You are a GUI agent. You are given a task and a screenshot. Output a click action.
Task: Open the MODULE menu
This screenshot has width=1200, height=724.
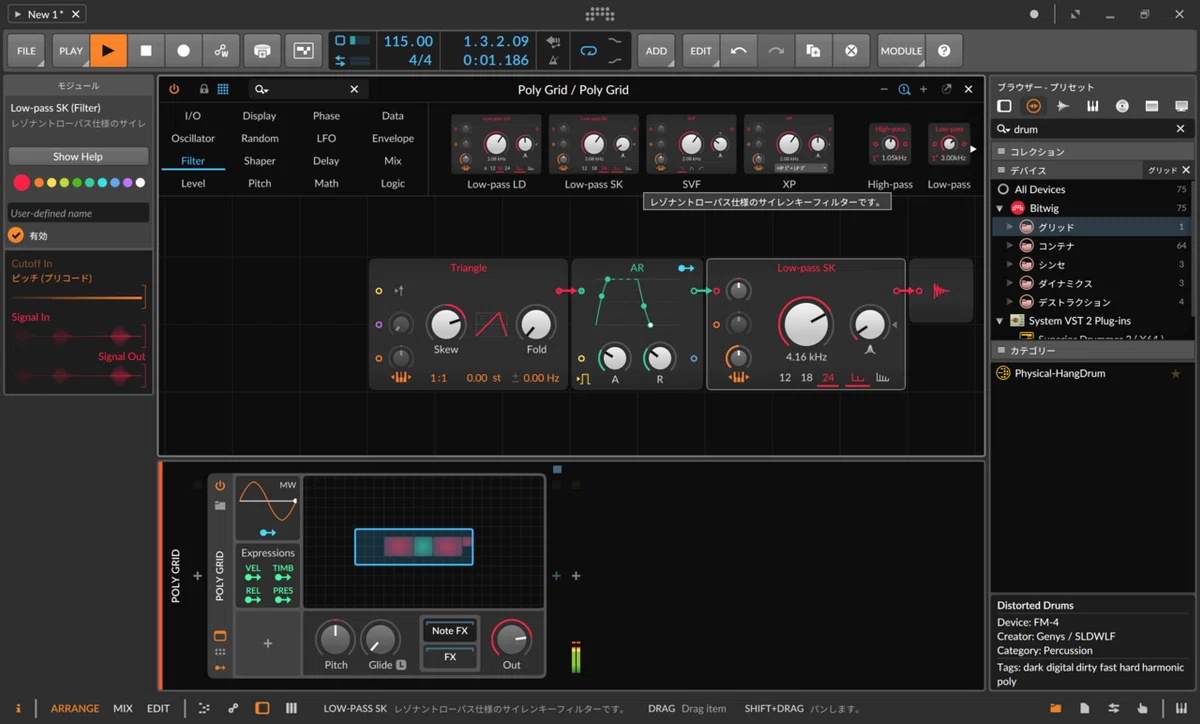(901, 51)
